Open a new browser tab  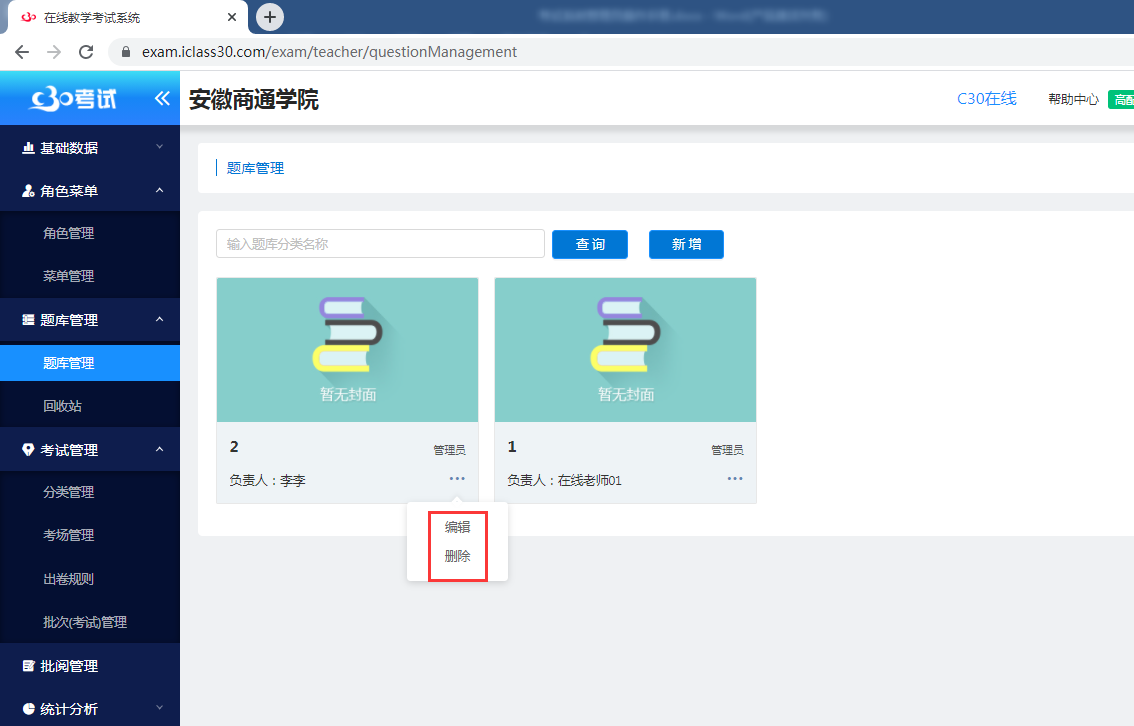point(270,17)
